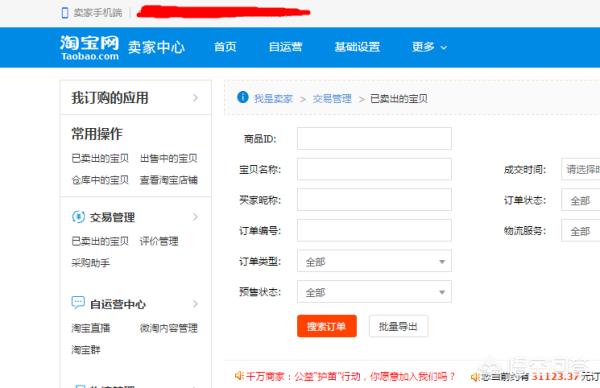Focus the 订单编号 input field
Screen dimensions: 600x388
coord(374,230)
